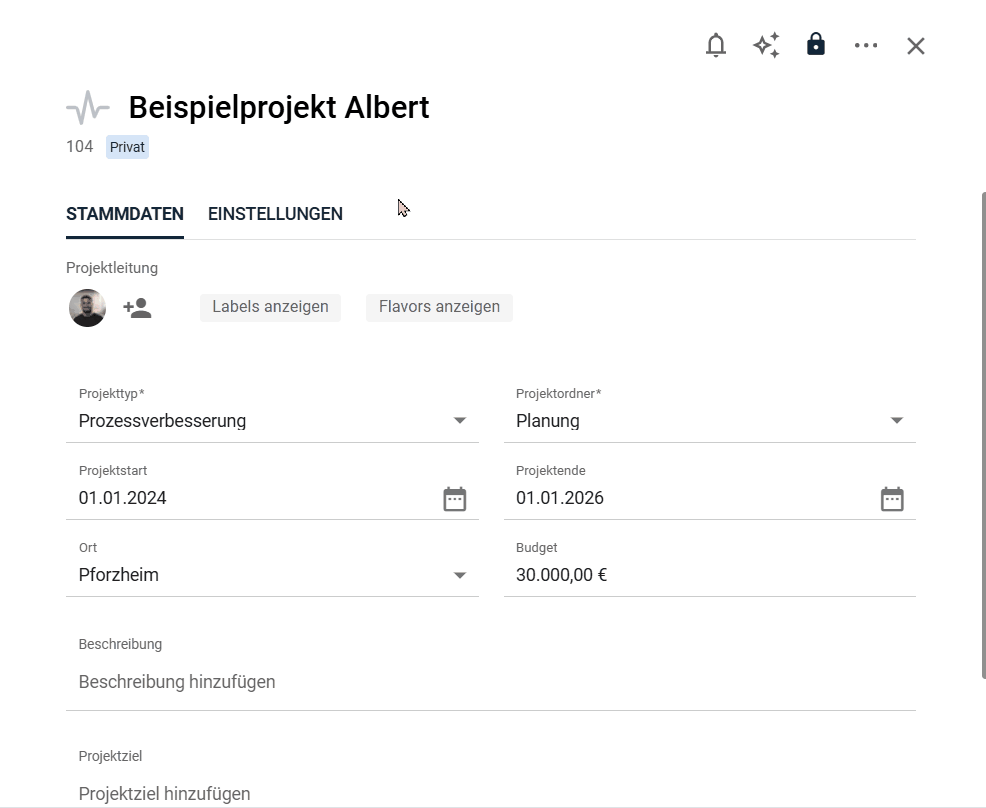Click the project lead avatar photo
This screenshot has height=808, width=986.
[87, 308]
